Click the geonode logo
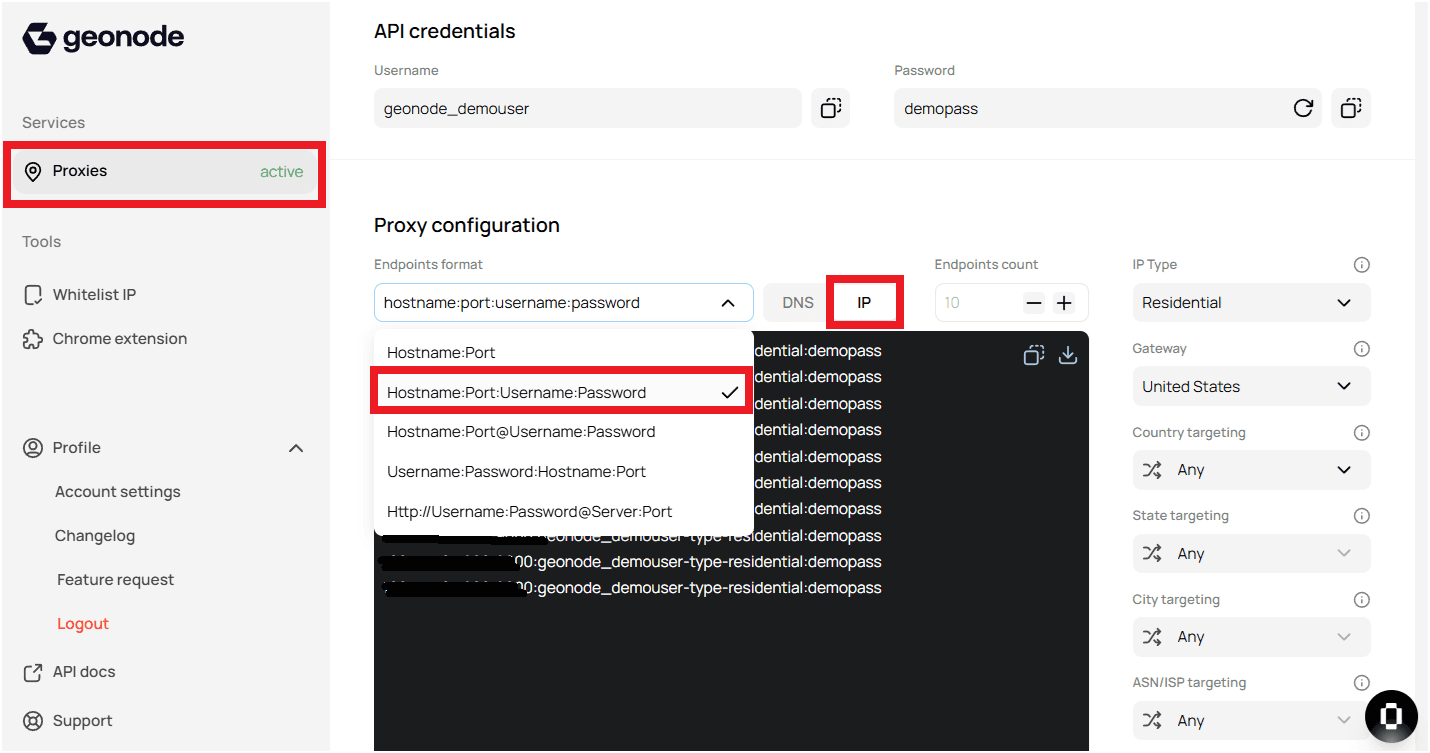Screen dimensions: 1430x753 point(102,37)
